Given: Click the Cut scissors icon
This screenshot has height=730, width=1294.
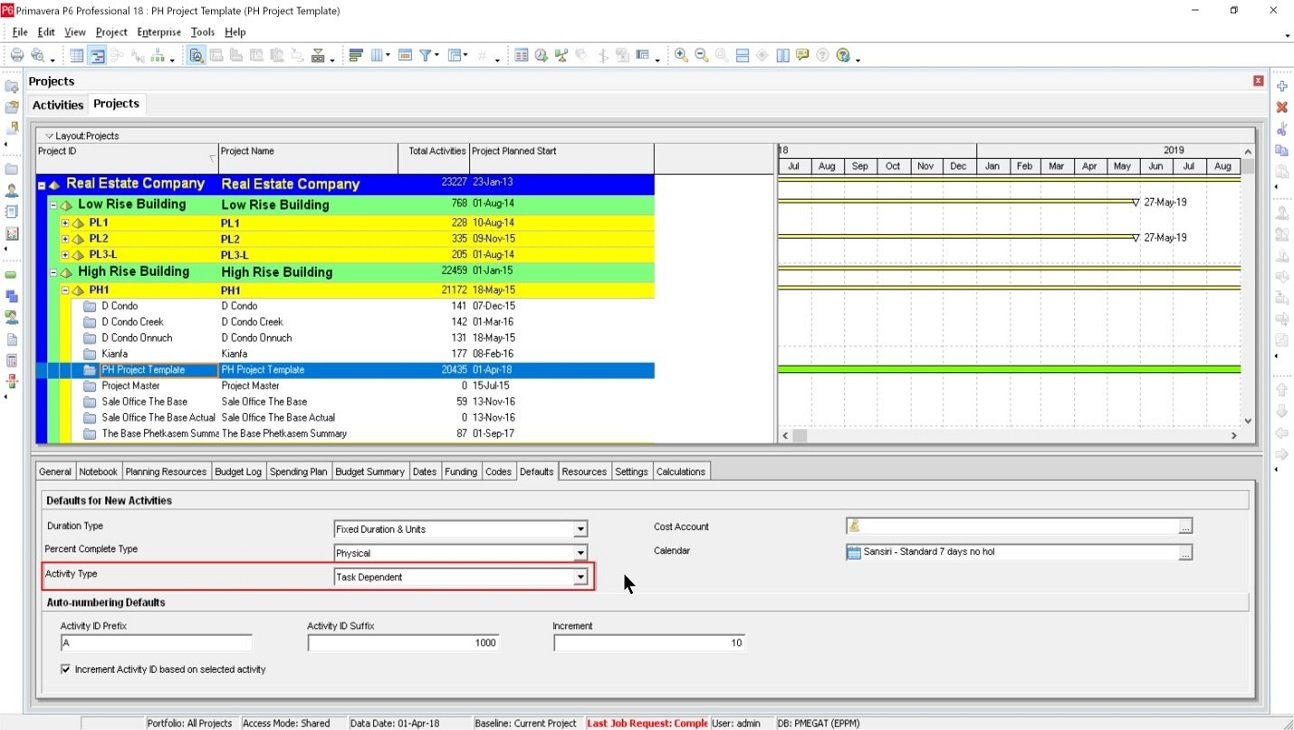Looking at the screenshot, I should coord(1282,129).
